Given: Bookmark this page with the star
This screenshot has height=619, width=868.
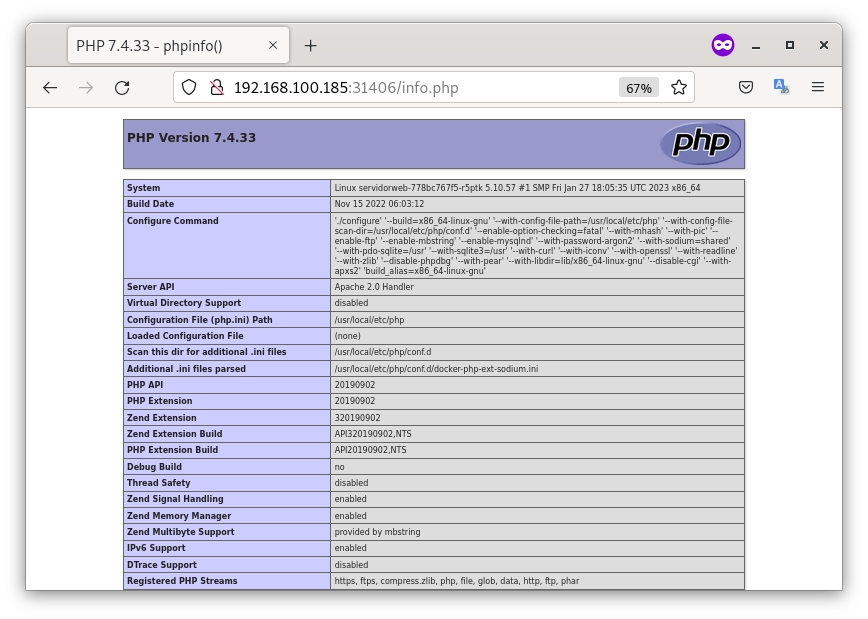Looking at the screenshot, I should click(679, 87).
